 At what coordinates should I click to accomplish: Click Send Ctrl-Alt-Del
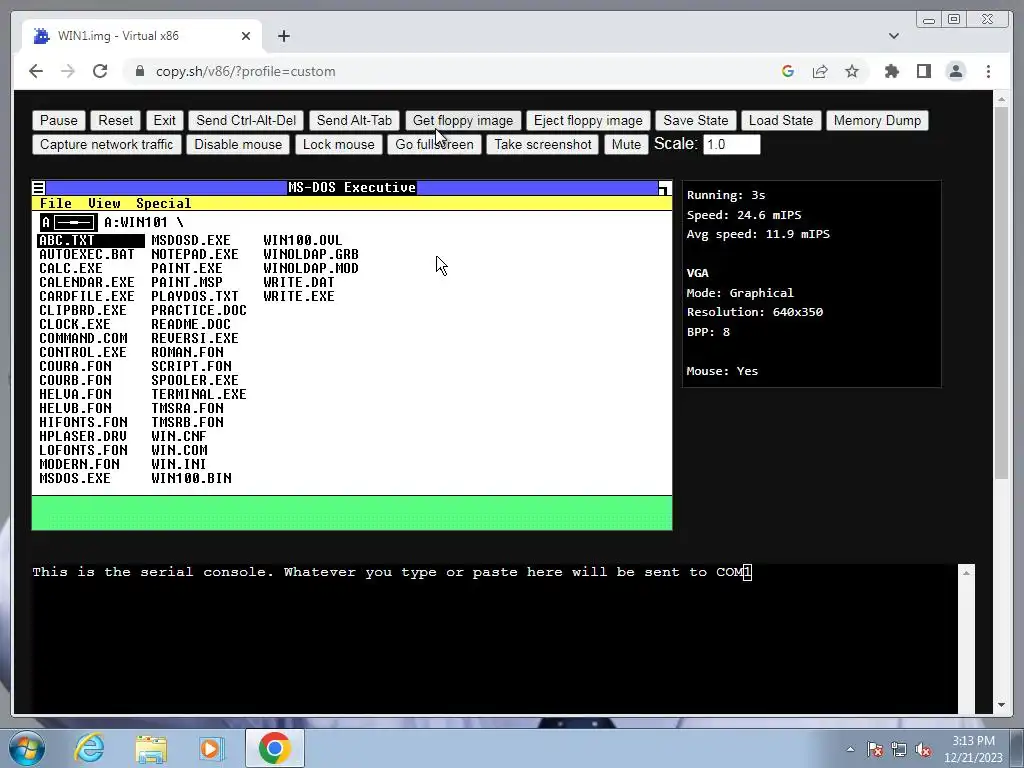click(x=246, y=120)
